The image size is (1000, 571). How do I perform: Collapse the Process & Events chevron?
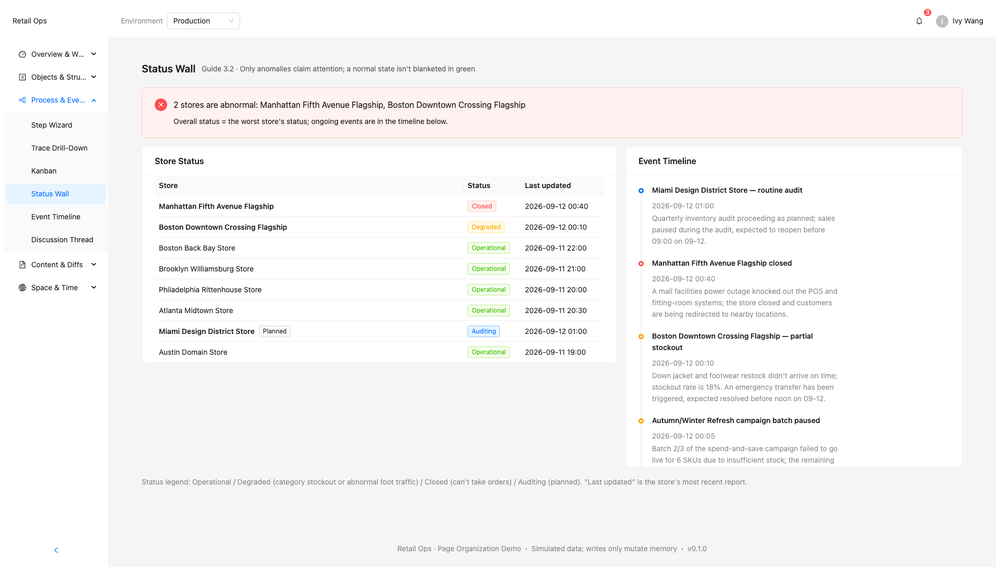coord(94,100)
